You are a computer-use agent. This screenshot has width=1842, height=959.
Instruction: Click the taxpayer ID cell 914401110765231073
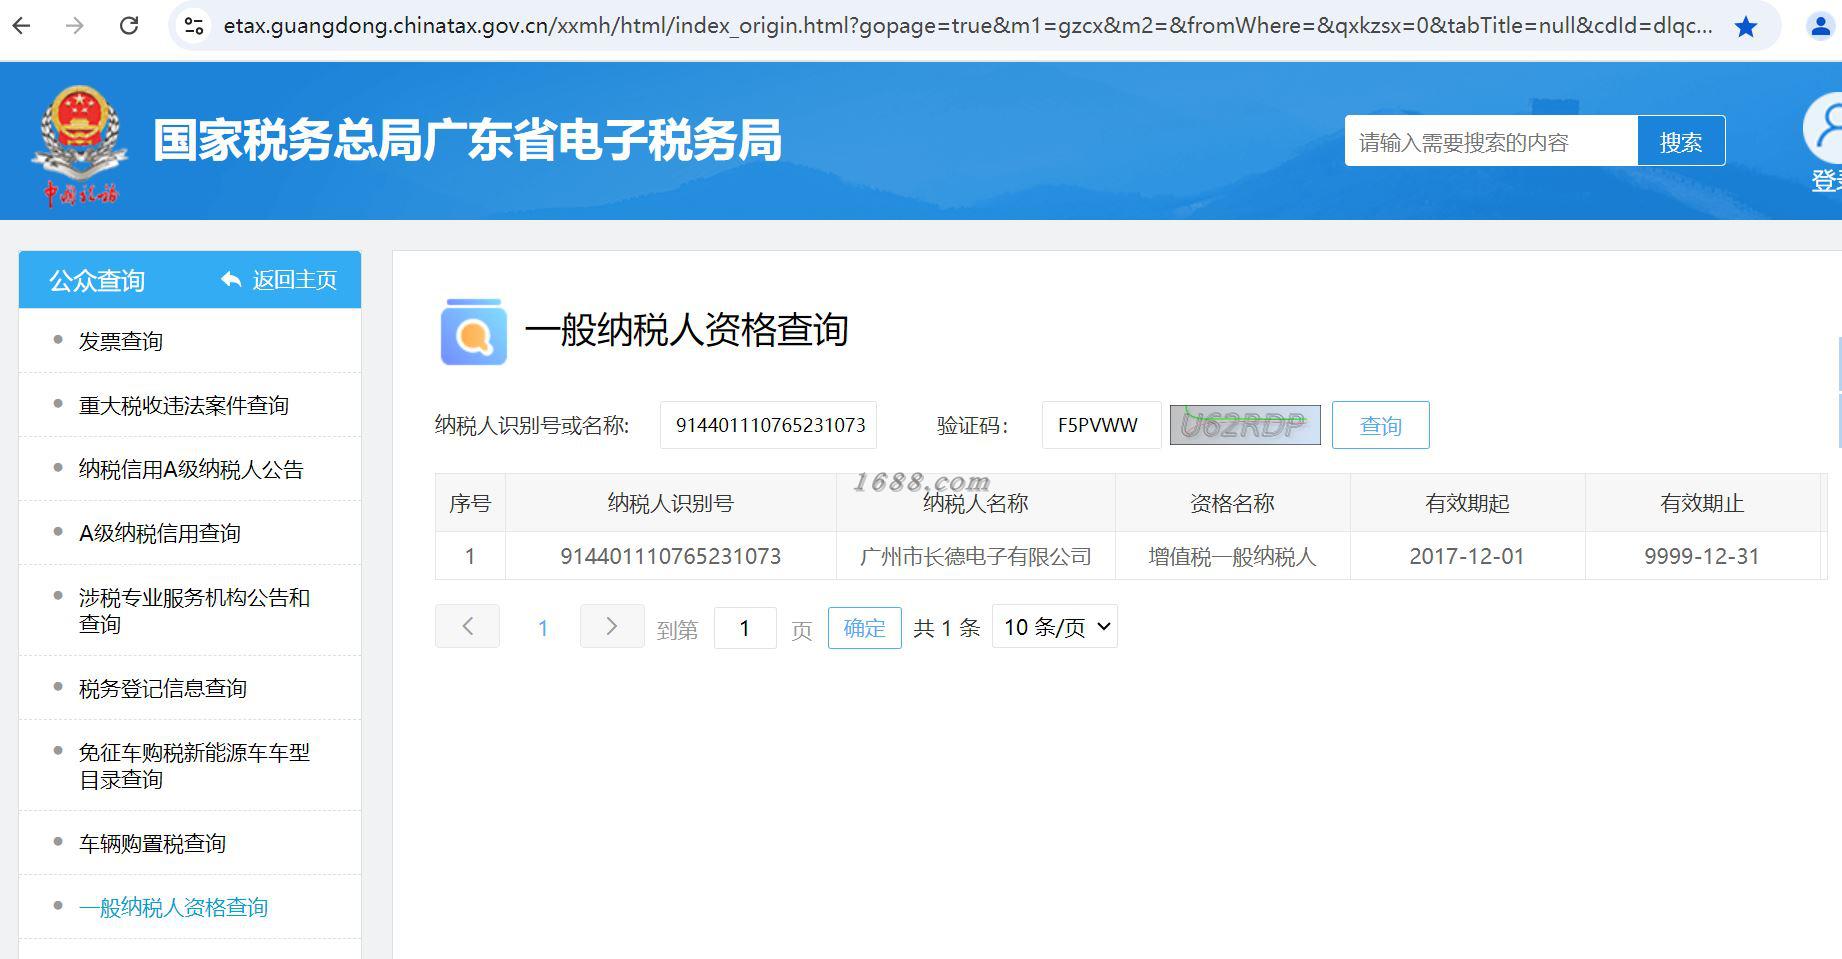[671, 556]
